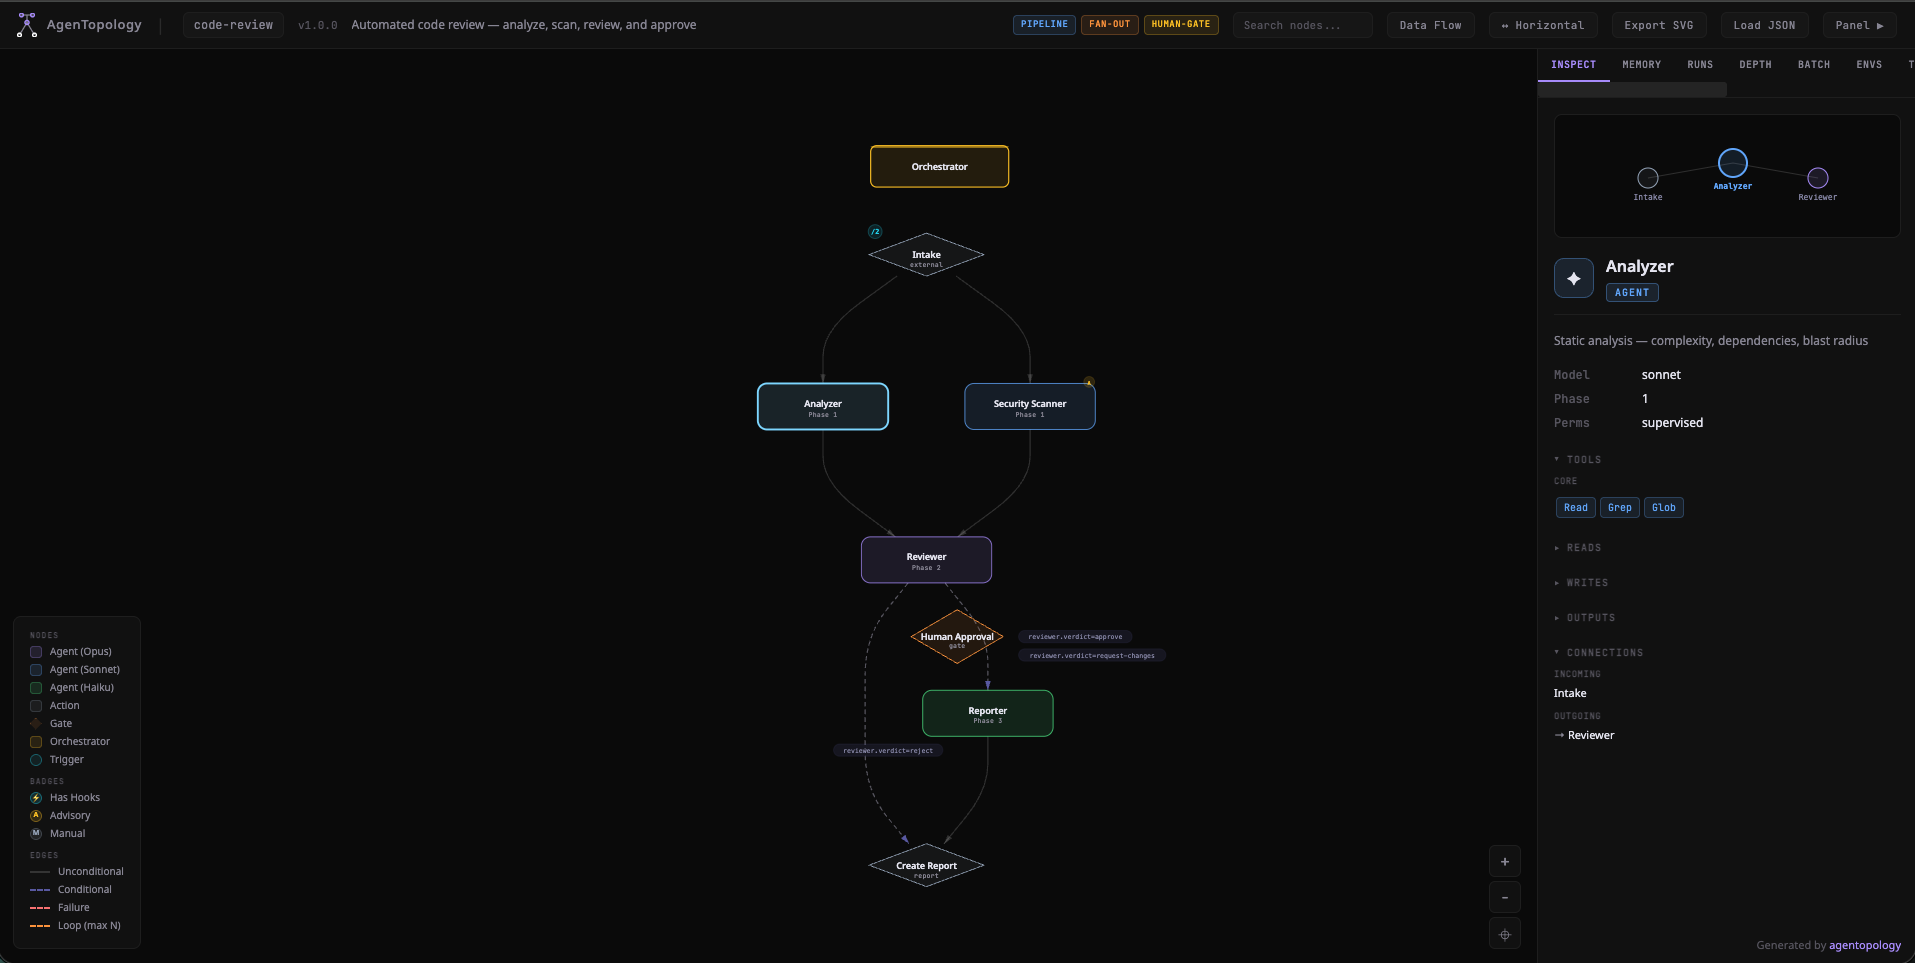Open incoming connection Intake link
The height and width of the screenshot is (963, 1915).
click(1570, 694)
